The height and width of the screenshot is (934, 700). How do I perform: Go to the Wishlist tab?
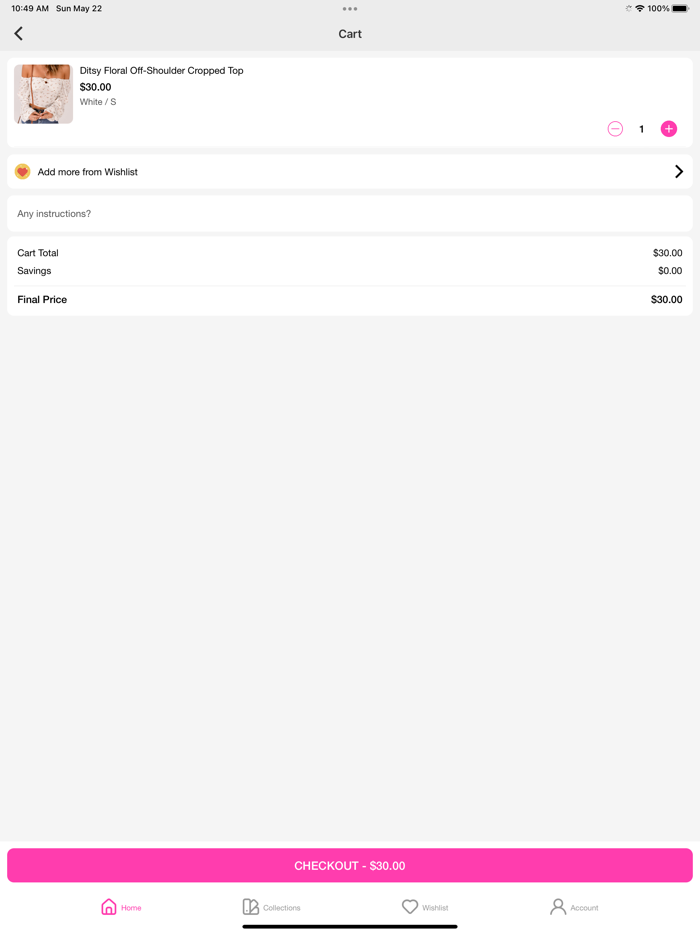[x=425, y=907]
